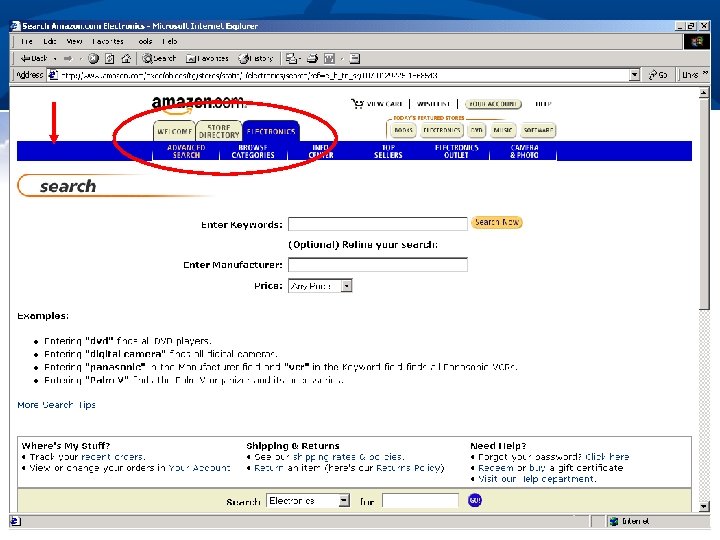Open the DVD featured store button
This screenshot has width=720, height=540.
point(477,130)
